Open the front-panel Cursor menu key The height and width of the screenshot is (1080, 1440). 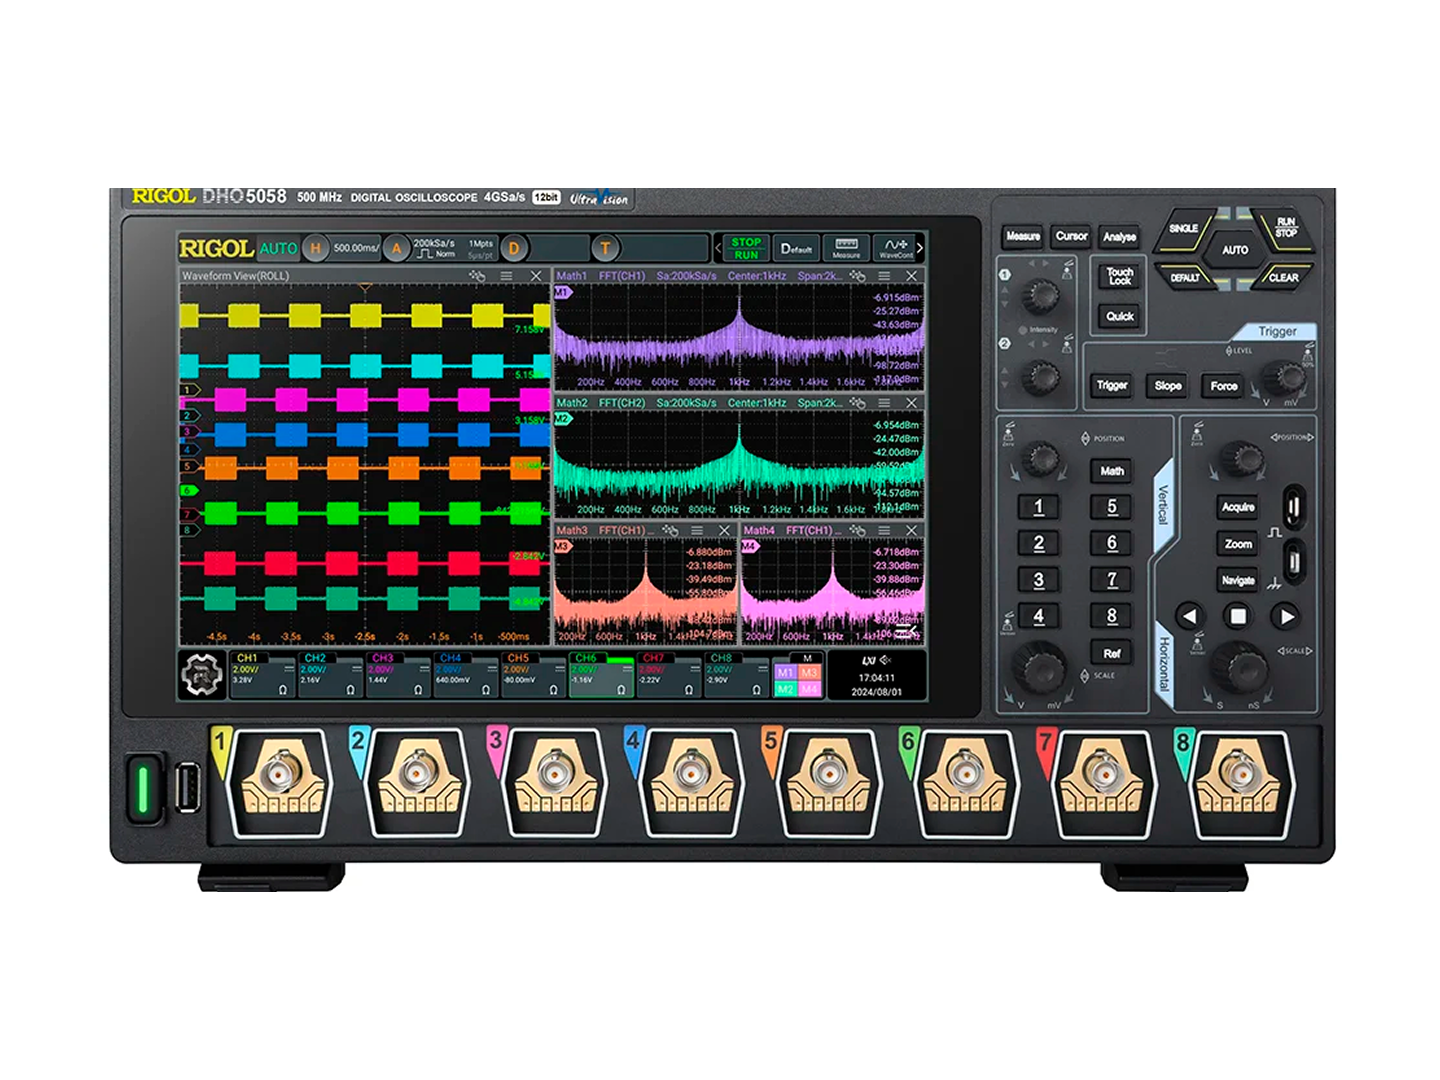pyautogui.click(x=1071, y=237)
